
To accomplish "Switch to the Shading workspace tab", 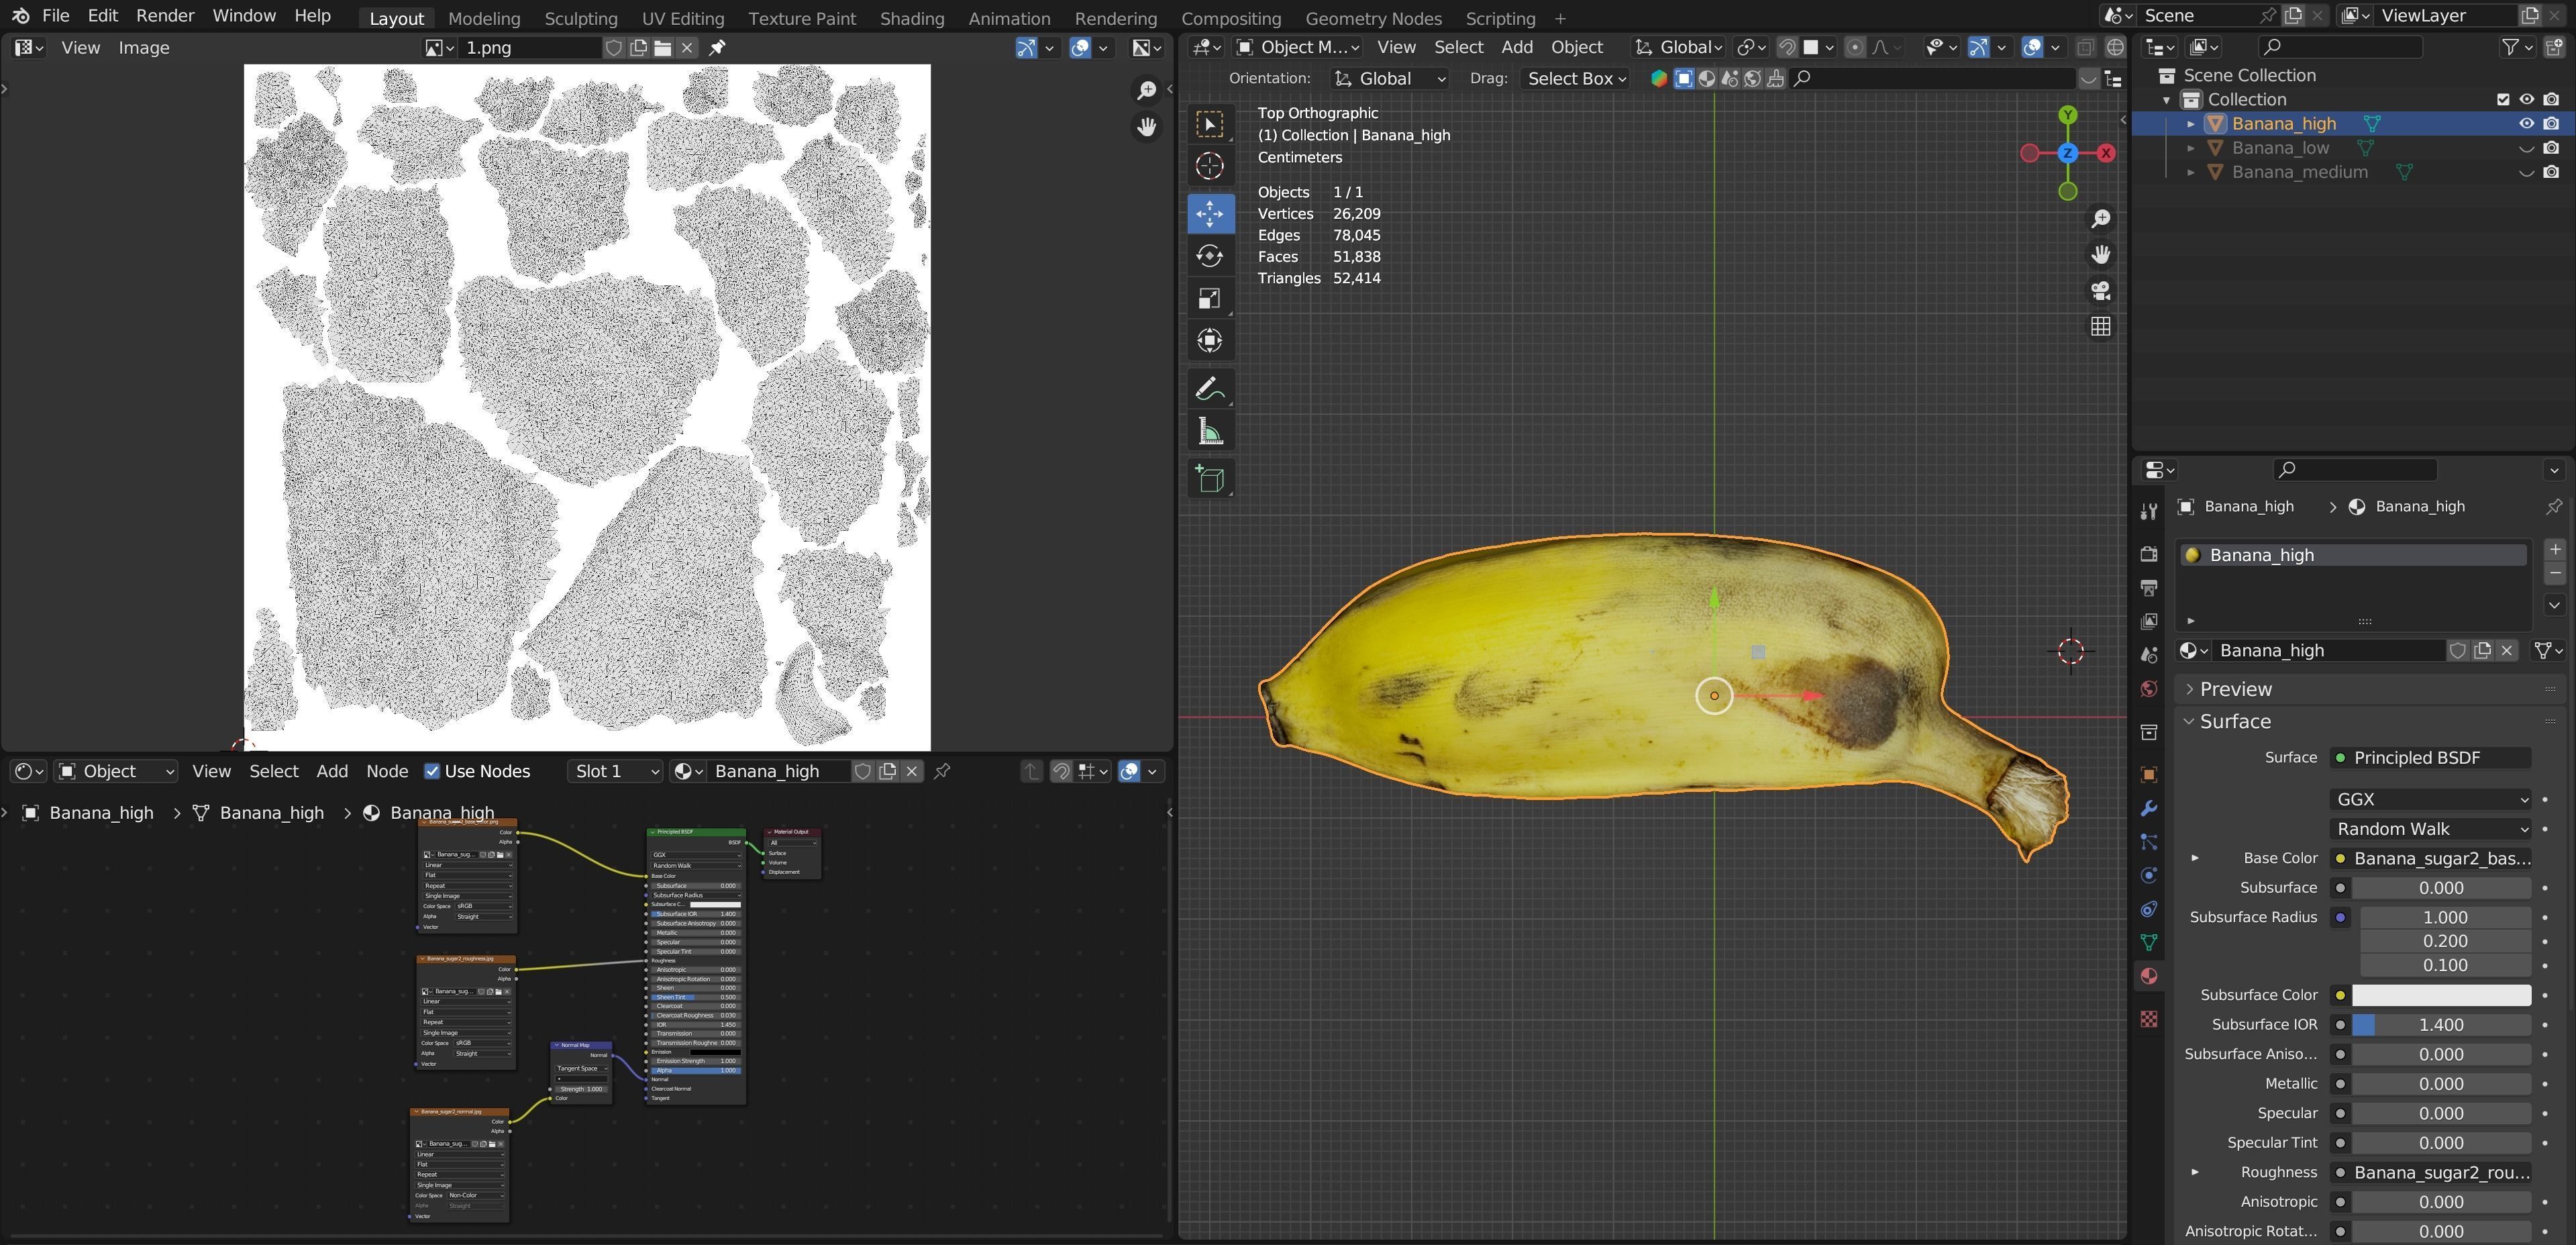I will [x=911, y=18].
